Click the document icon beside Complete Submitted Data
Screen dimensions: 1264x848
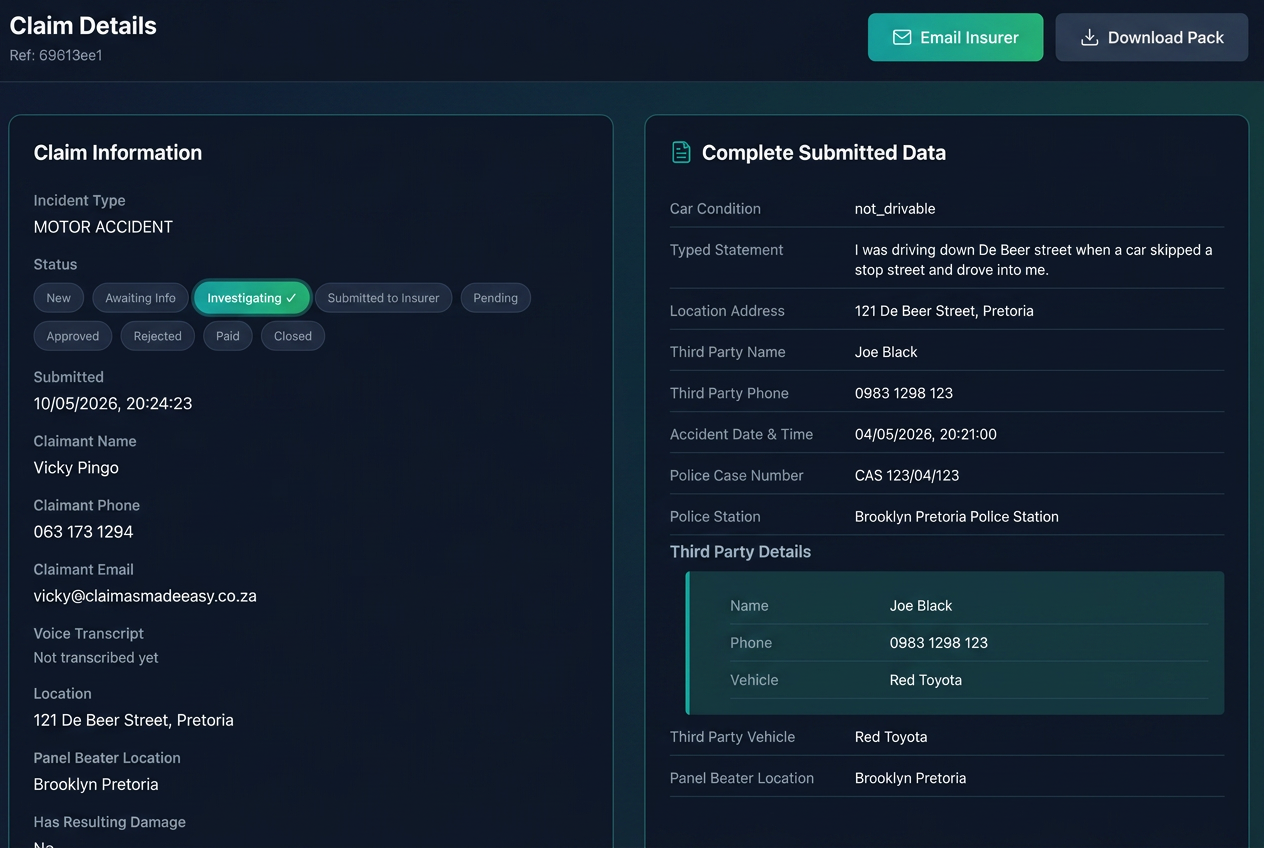click(681, 153)
